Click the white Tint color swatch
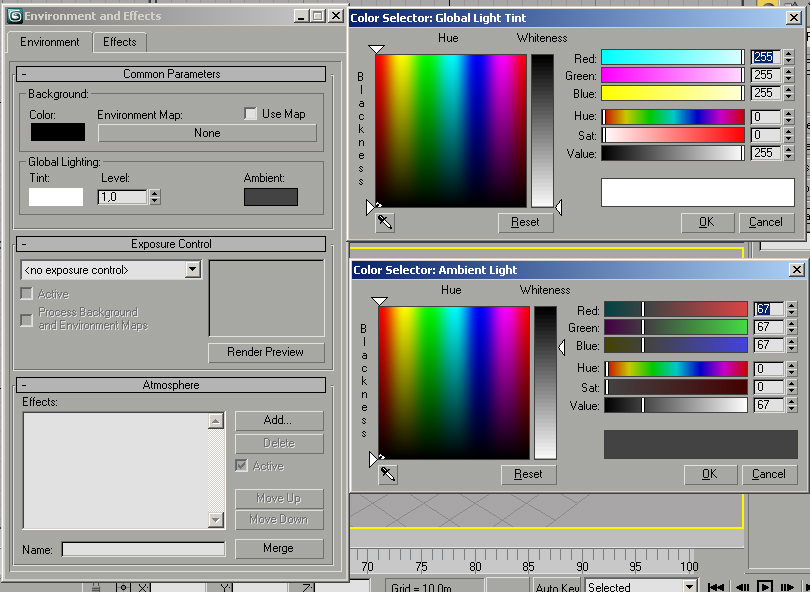 [x=56, y=197]
